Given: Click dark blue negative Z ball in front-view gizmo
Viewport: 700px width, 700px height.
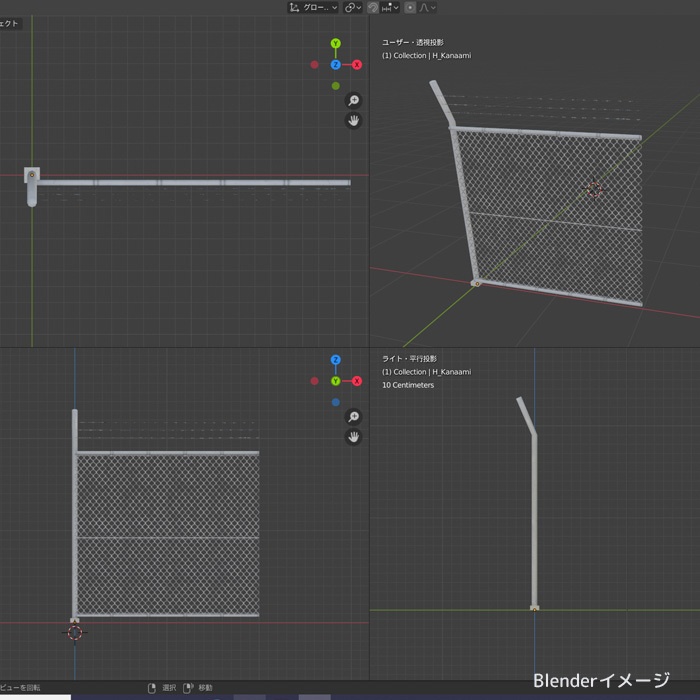Looking at the screenshot, I should click(x=336, y=402).
